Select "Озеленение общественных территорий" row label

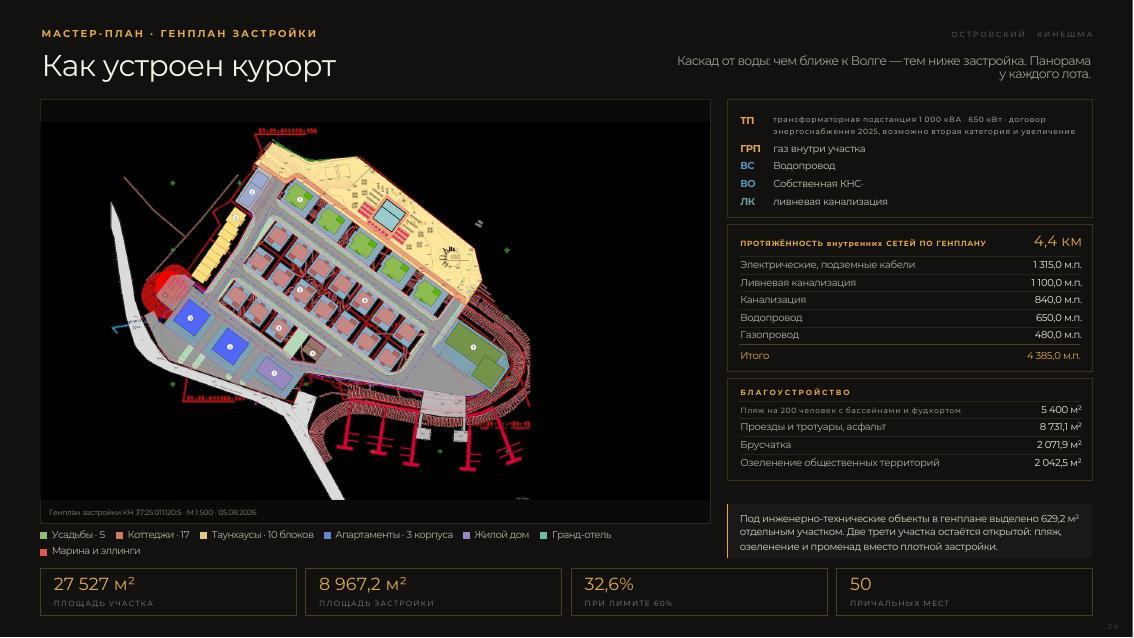pos(840,463)
